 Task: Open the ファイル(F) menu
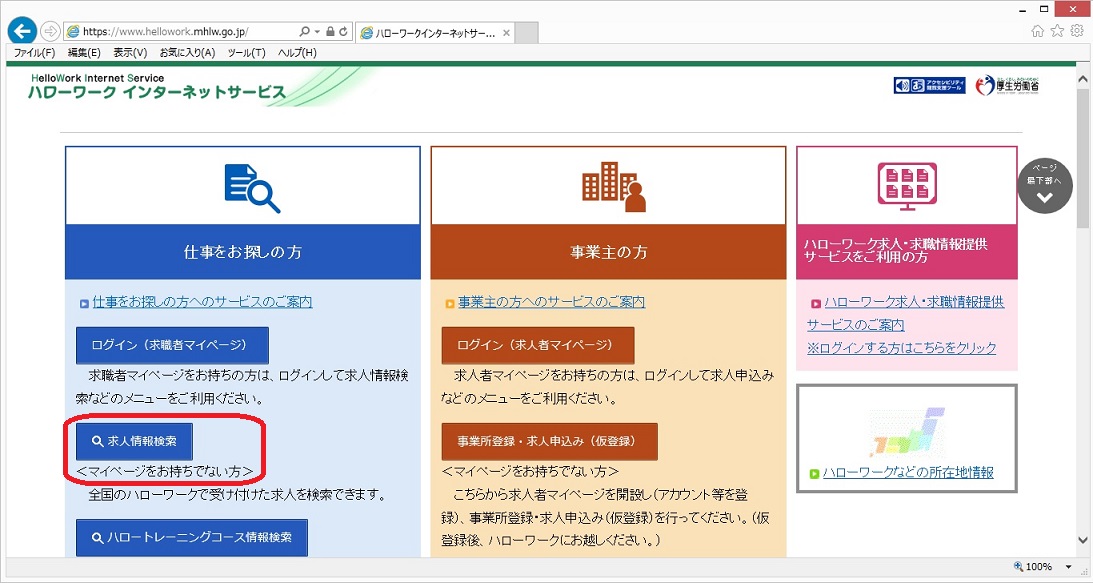[x=34, y=52]
